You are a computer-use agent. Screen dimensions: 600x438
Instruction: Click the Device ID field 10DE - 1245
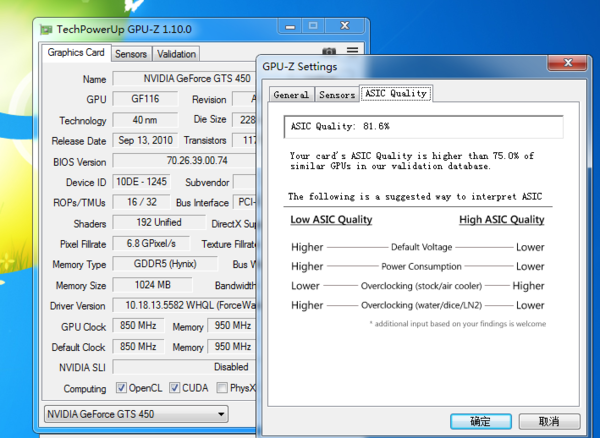point(141,181)
